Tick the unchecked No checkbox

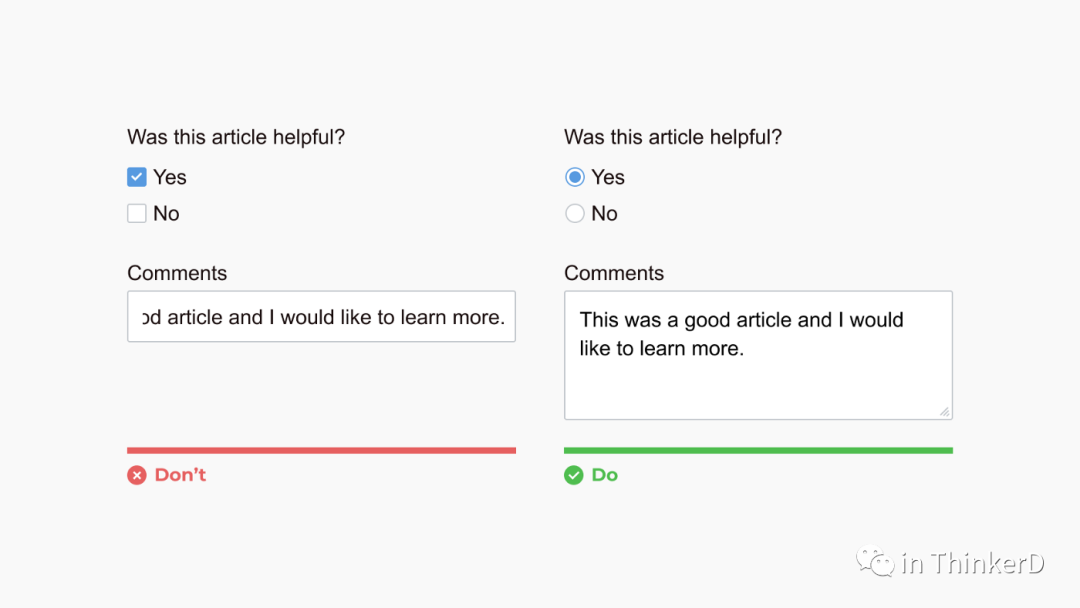(x=137, y=213)
